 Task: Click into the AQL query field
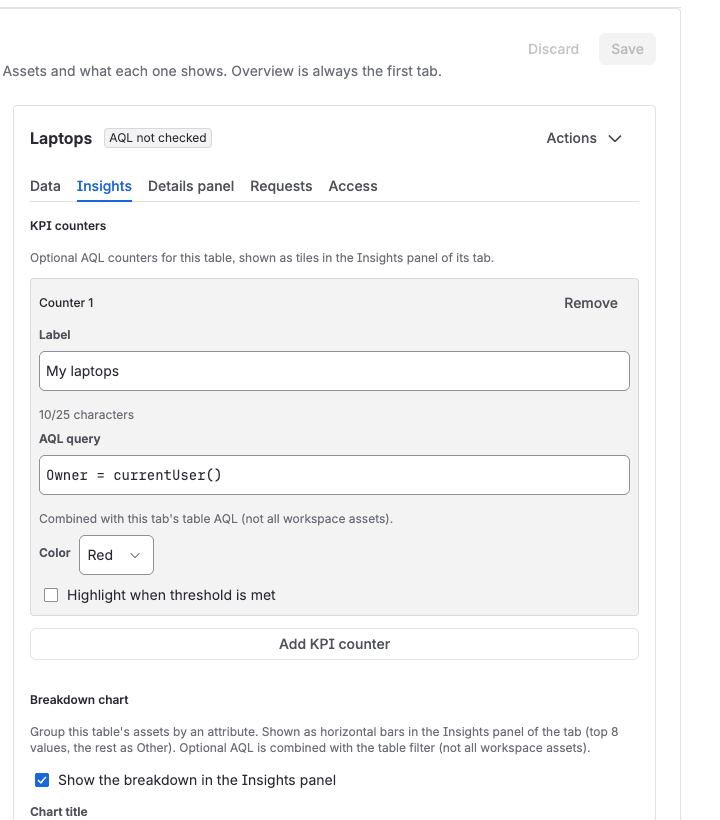pos(334,475)
